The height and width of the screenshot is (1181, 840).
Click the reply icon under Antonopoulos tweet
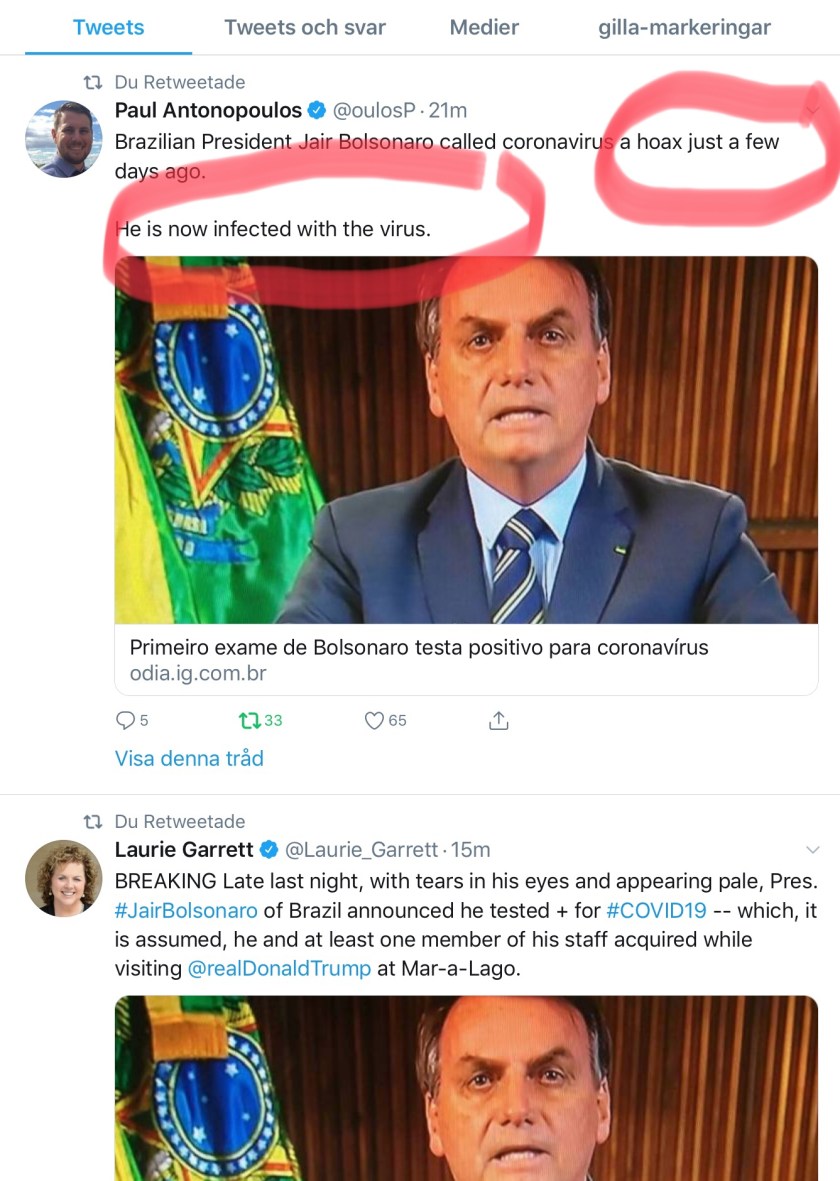126,720
